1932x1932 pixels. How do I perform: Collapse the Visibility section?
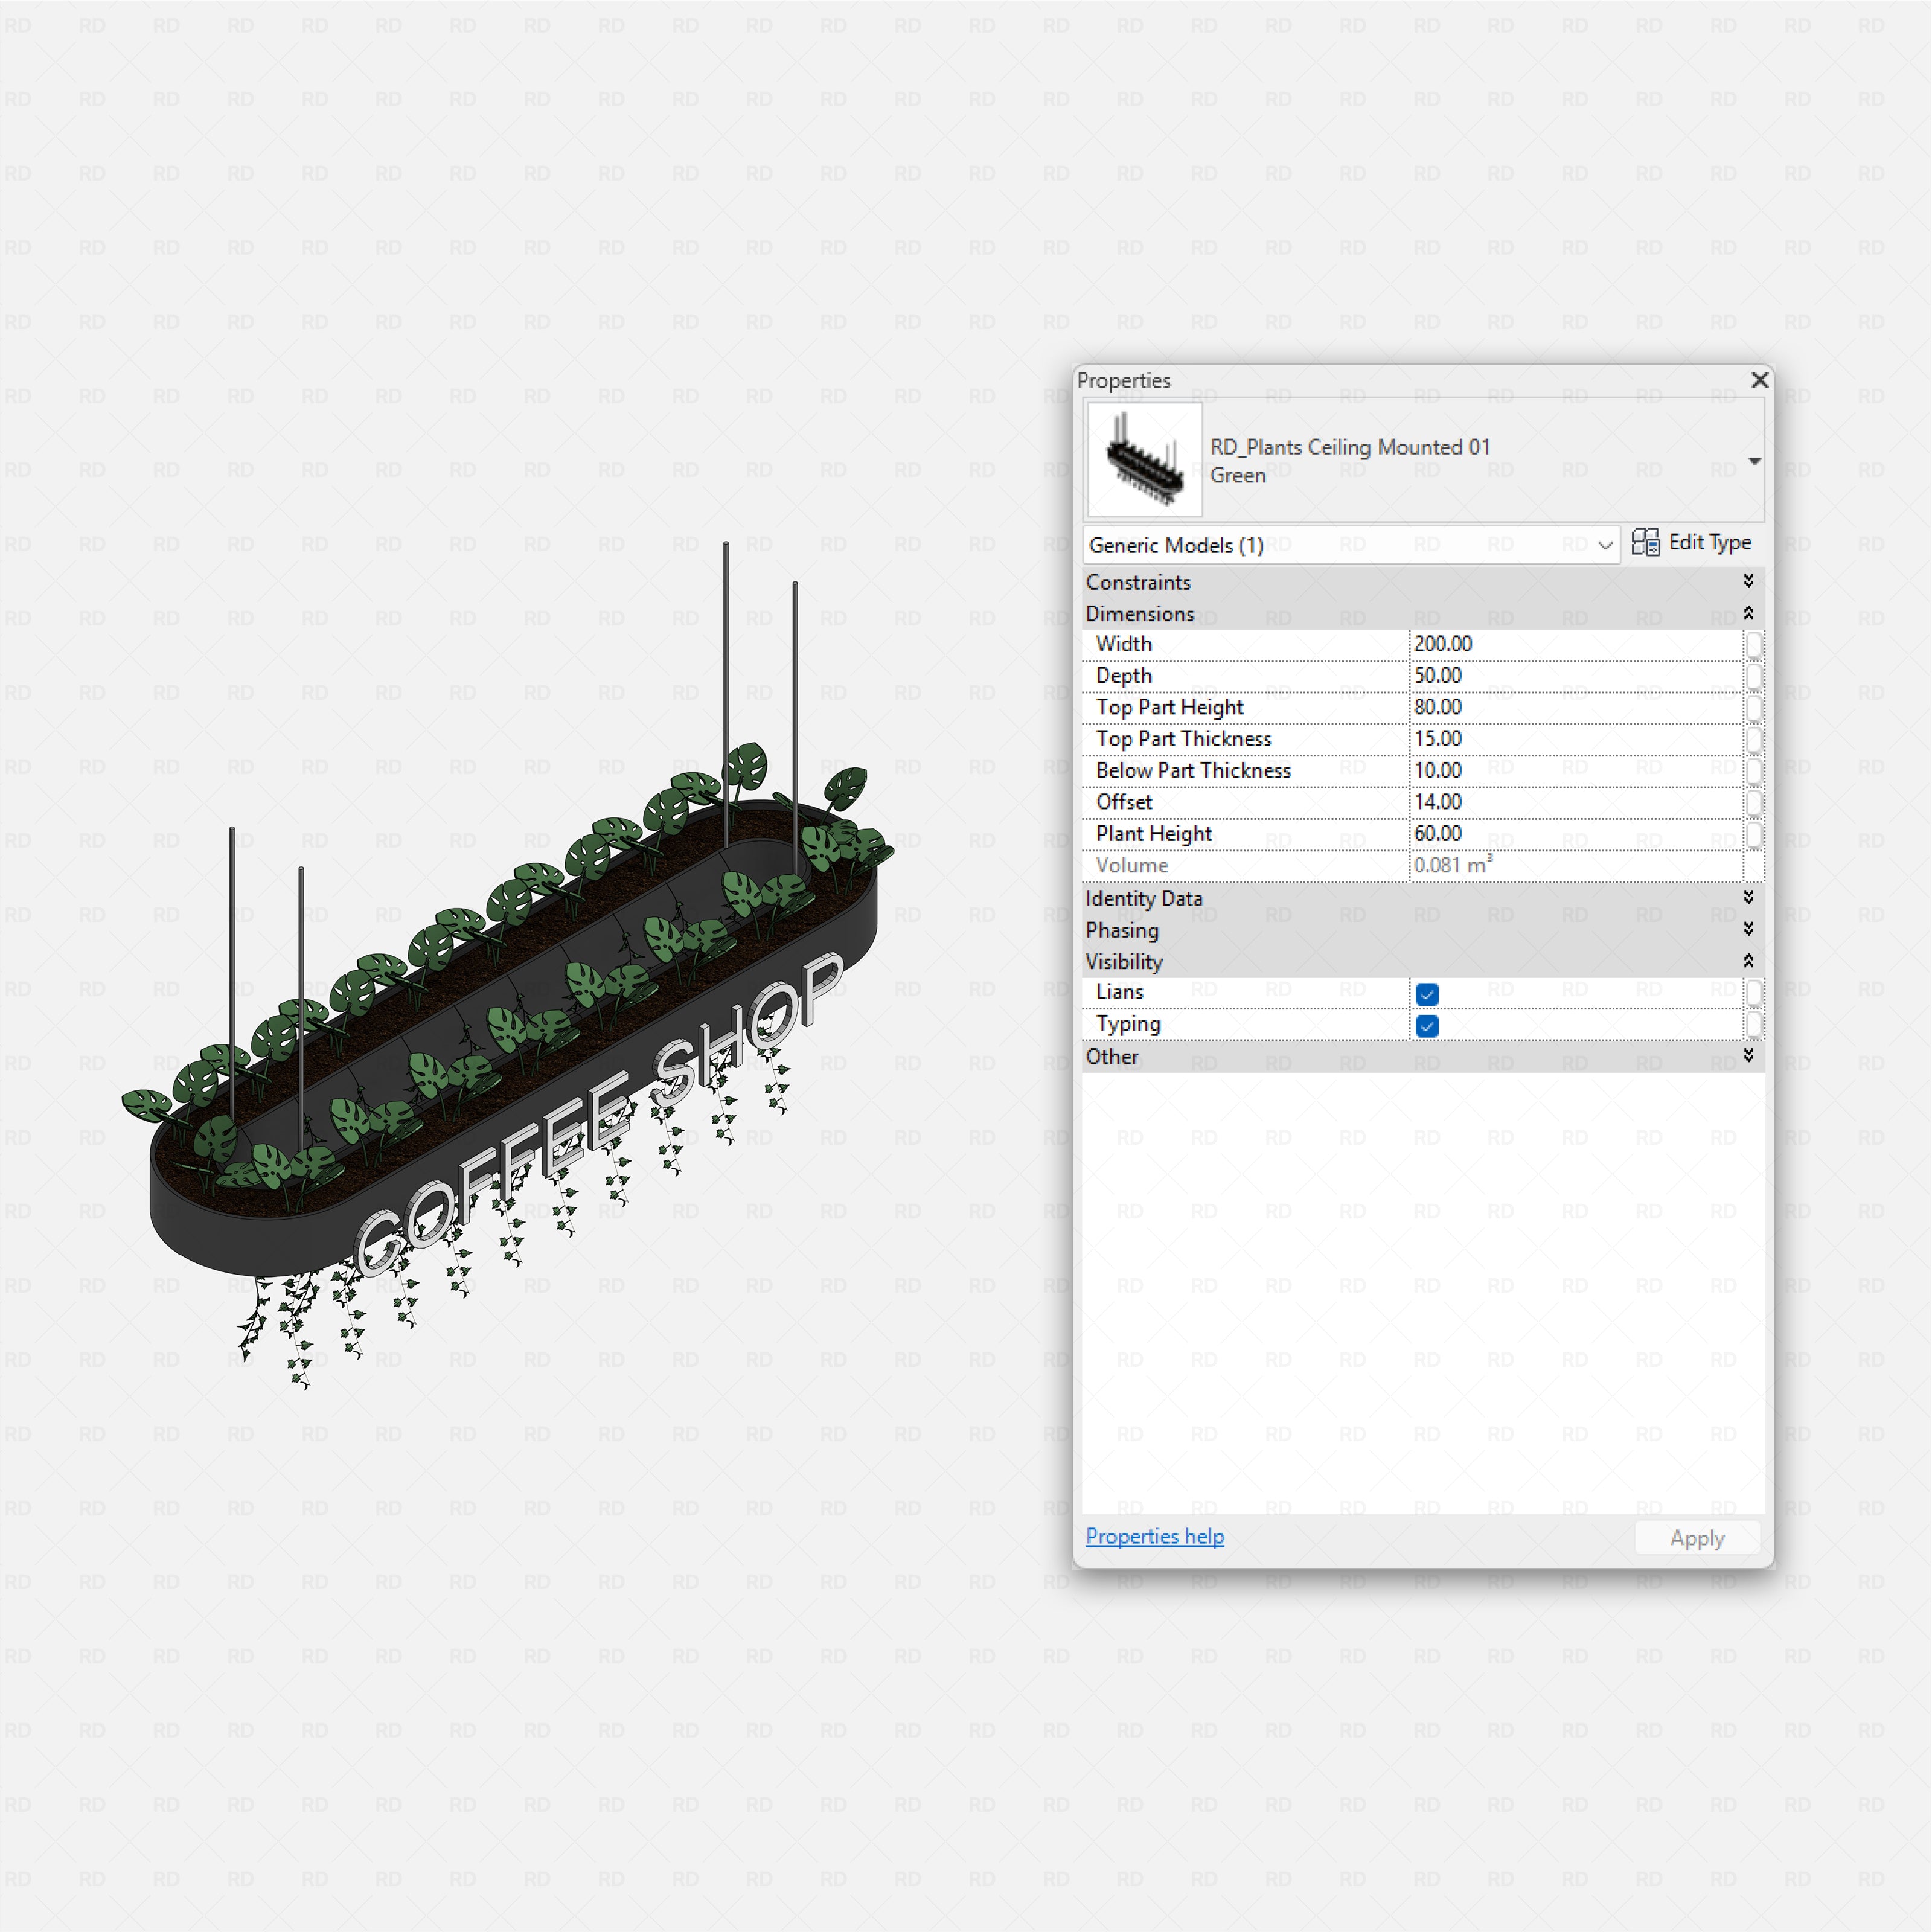pos(1748,961)
